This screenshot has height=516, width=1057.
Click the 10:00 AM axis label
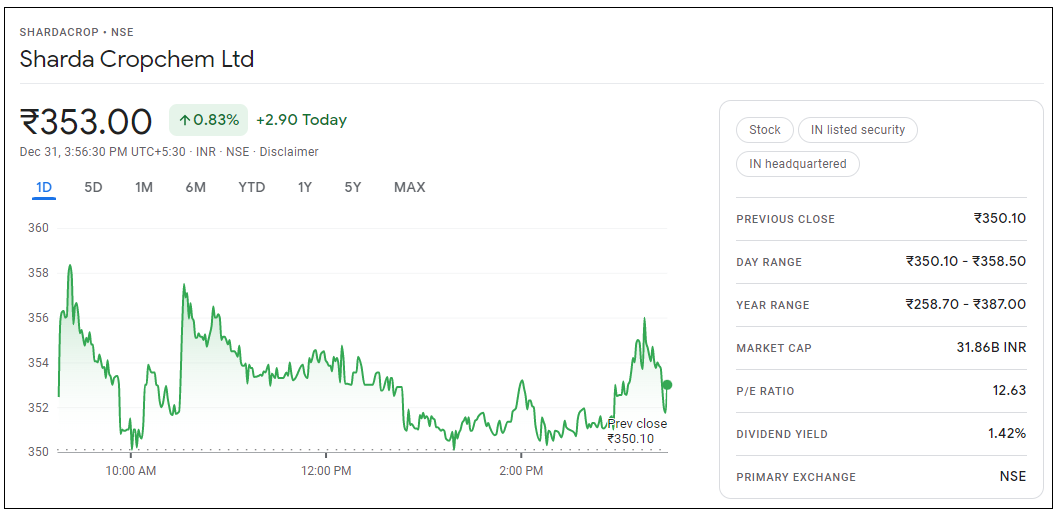pyautogui.click(x=131, y=471)
